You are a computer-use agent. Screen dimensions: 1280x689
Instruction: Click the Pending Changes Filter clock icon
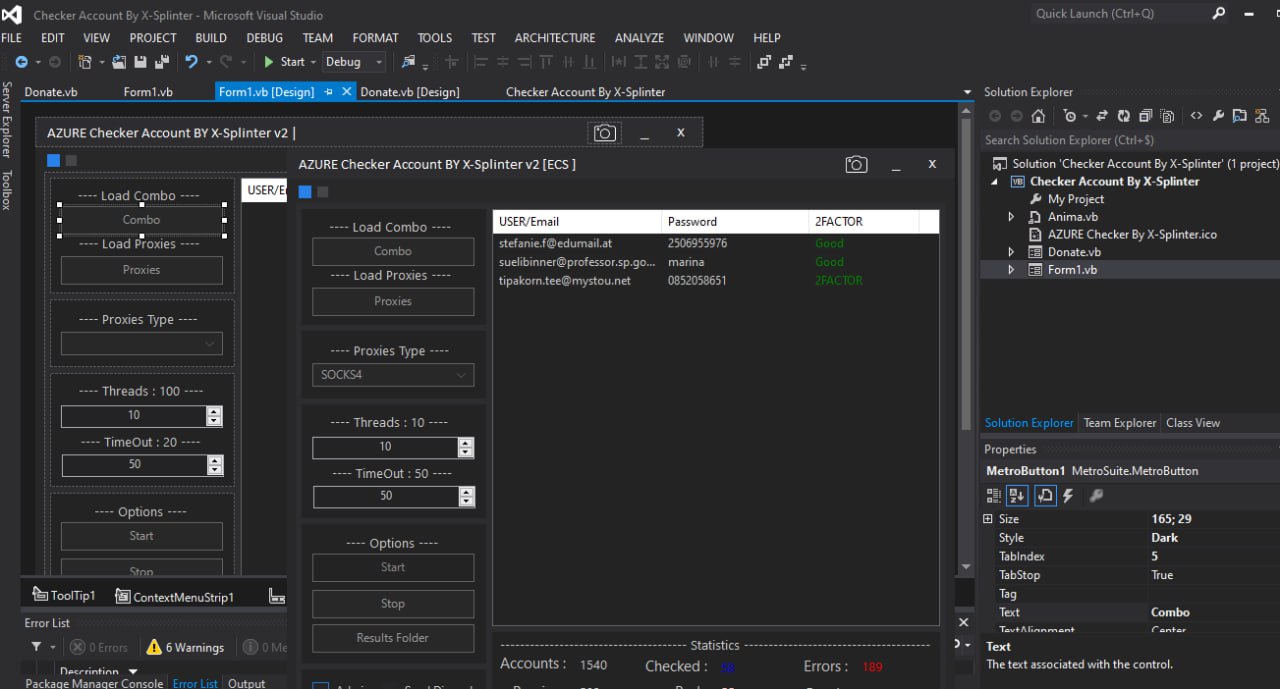pyautogui.click(x=1070, y=116)
